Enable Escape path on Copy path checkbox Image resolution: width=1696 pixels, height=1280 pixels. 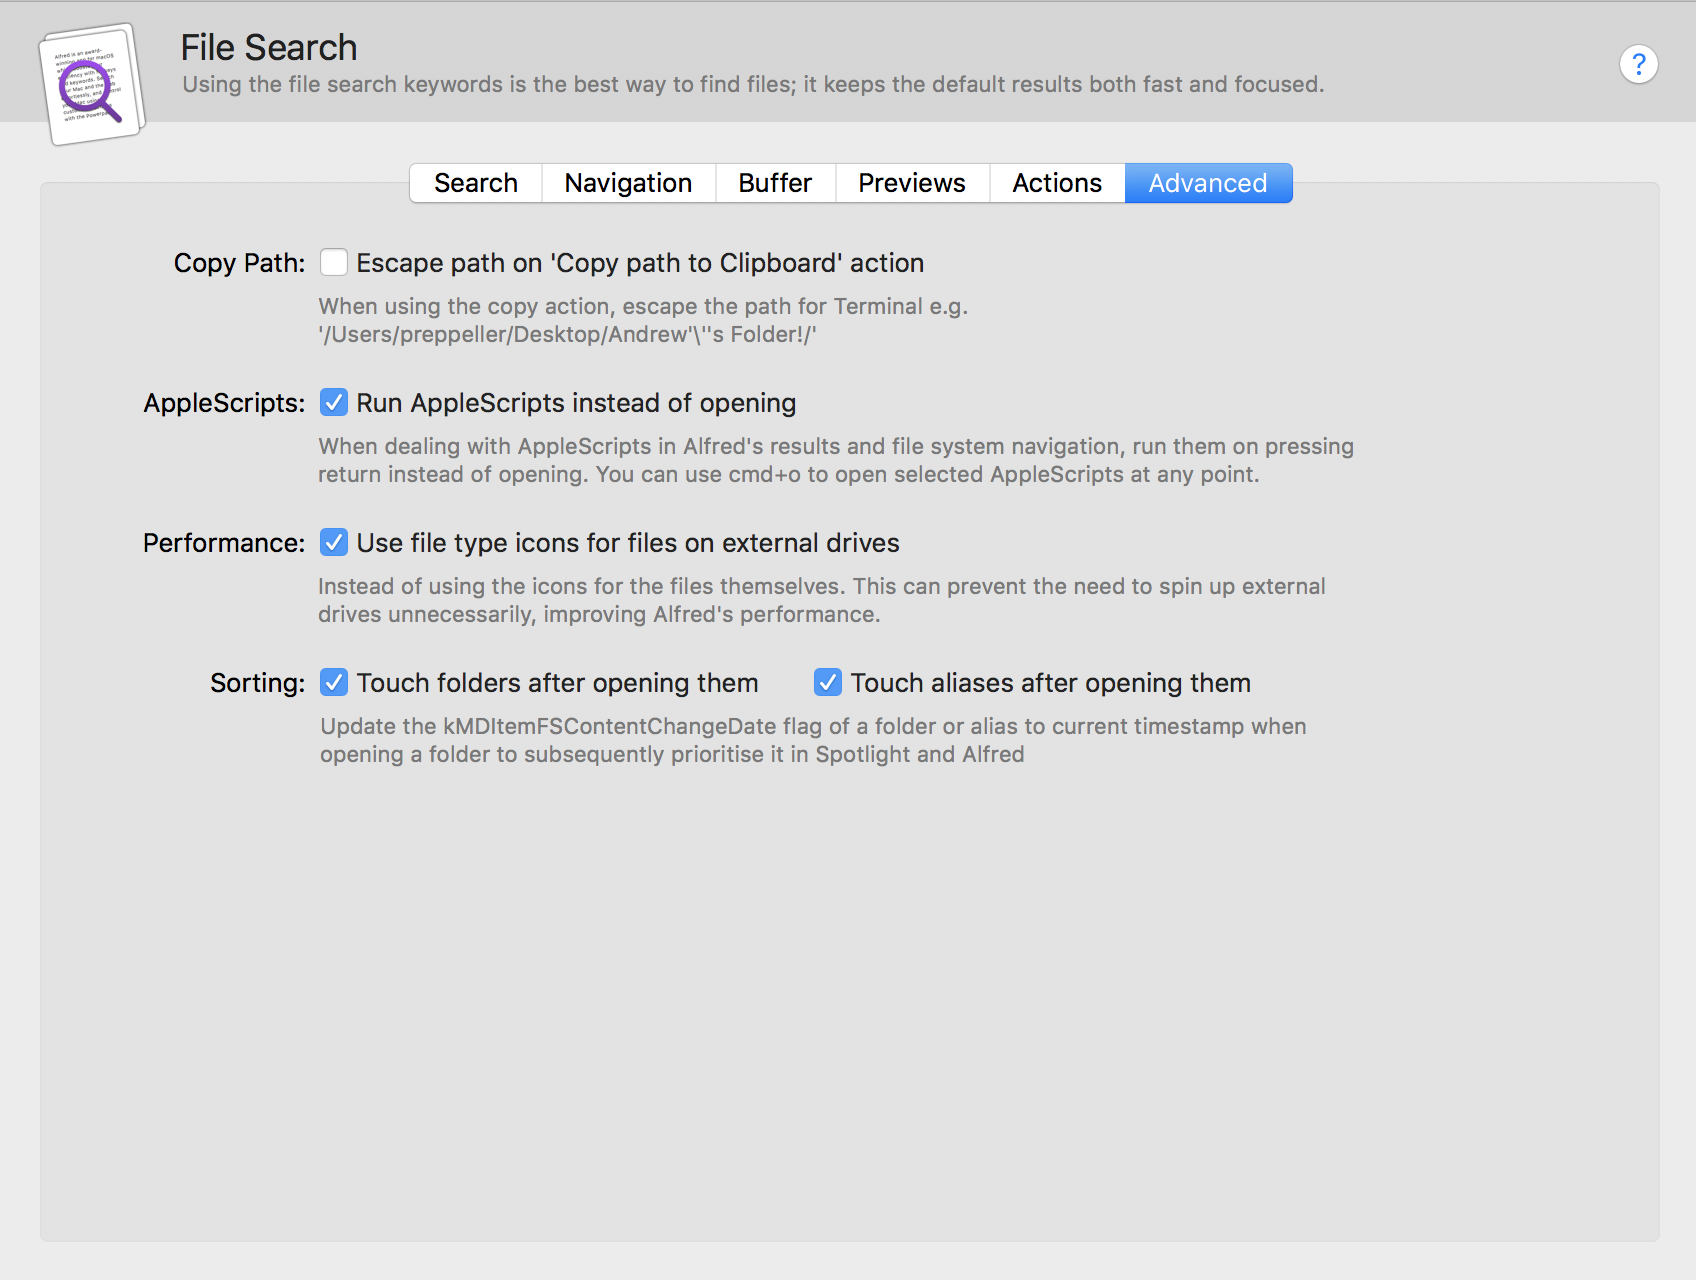pos(334,262)
